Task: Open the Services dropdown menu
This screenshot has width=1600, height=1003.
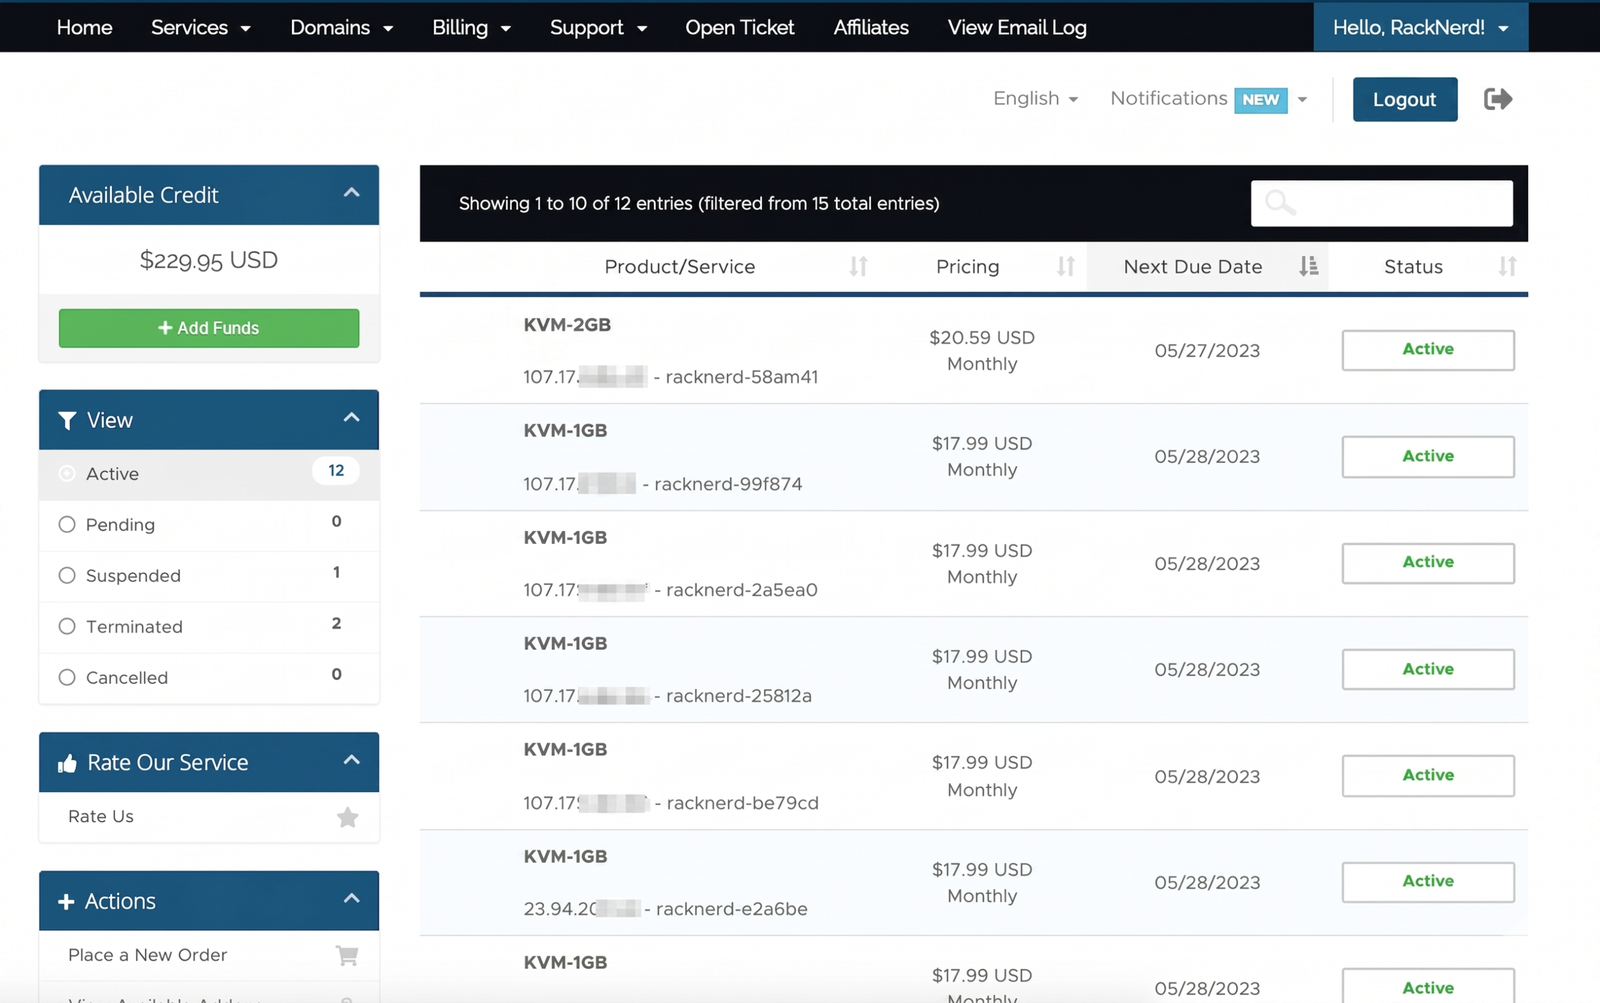Action: click(x=200, y=27)
